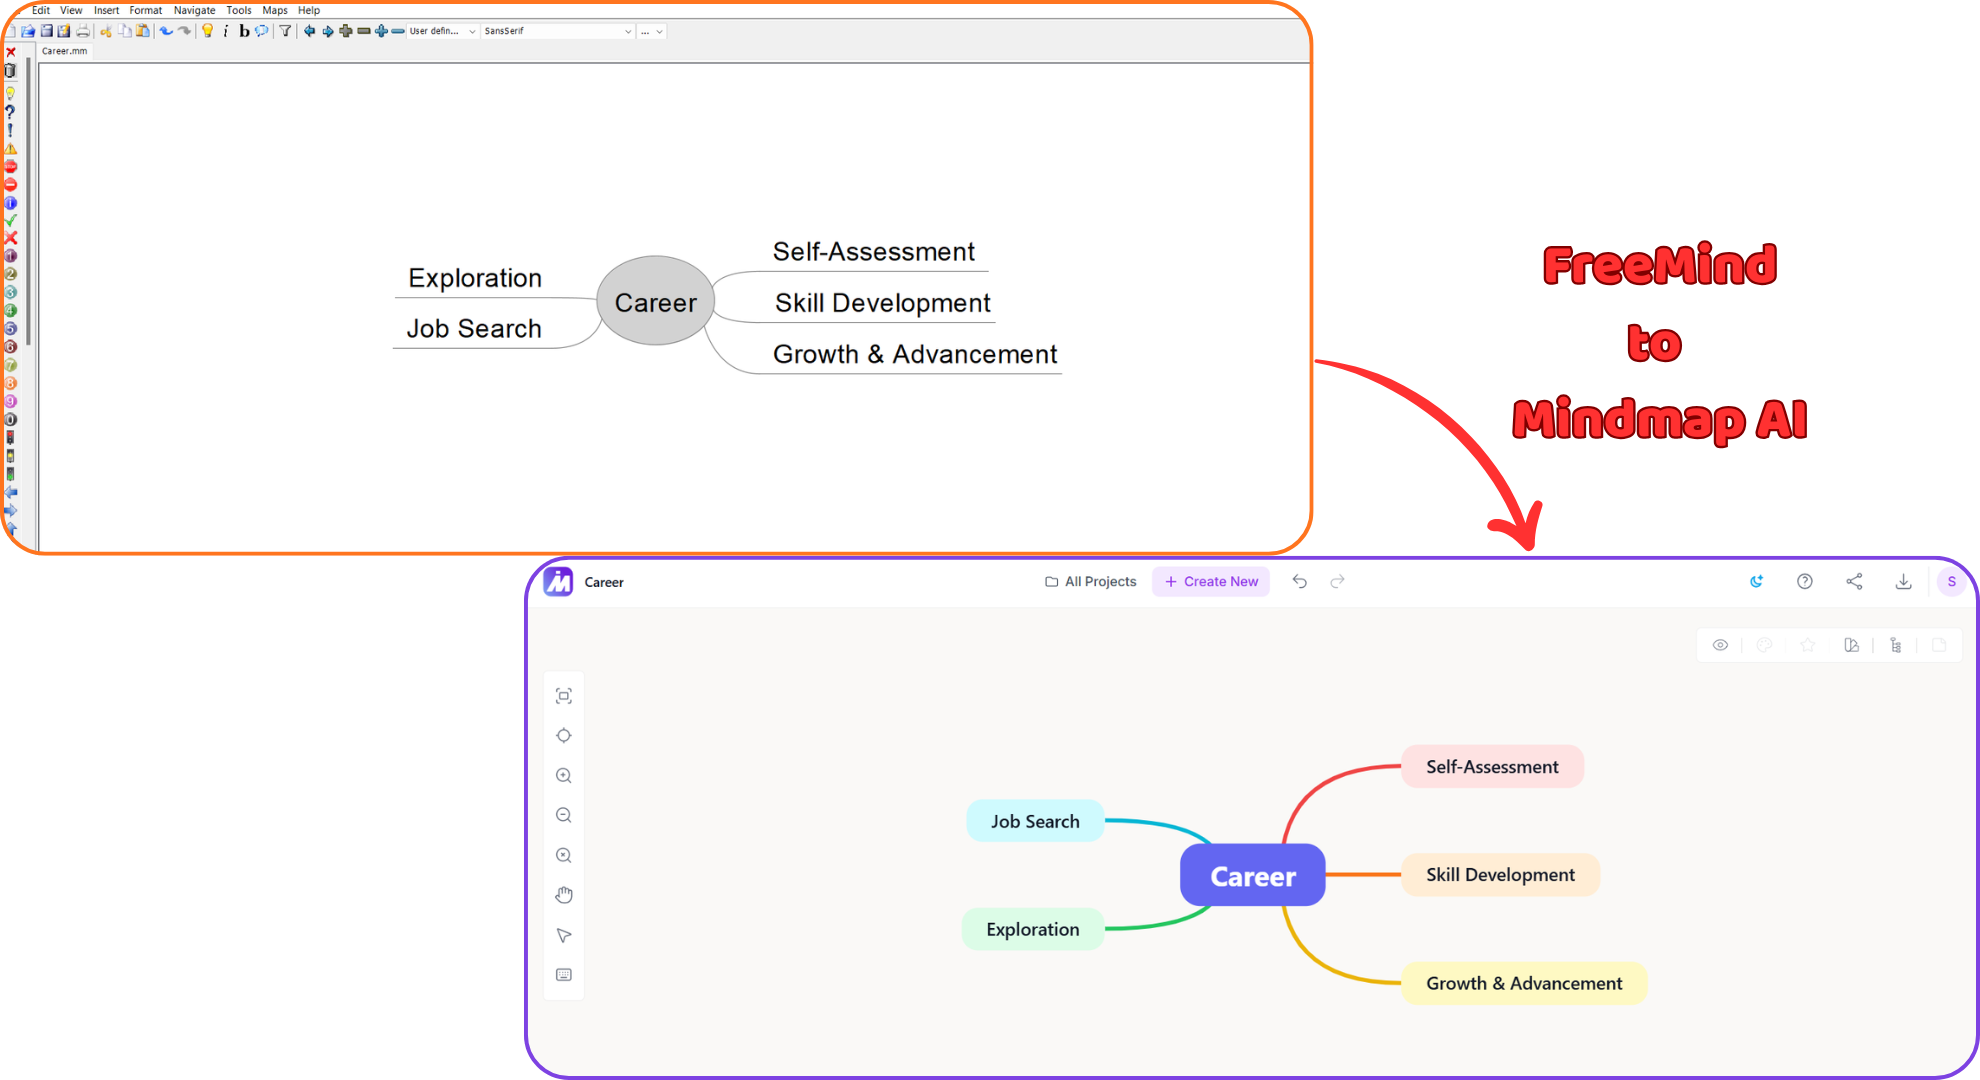Click the olive plus icon in FreeMind toolbar
The image size is (1980, 1080).
point(346,31)
